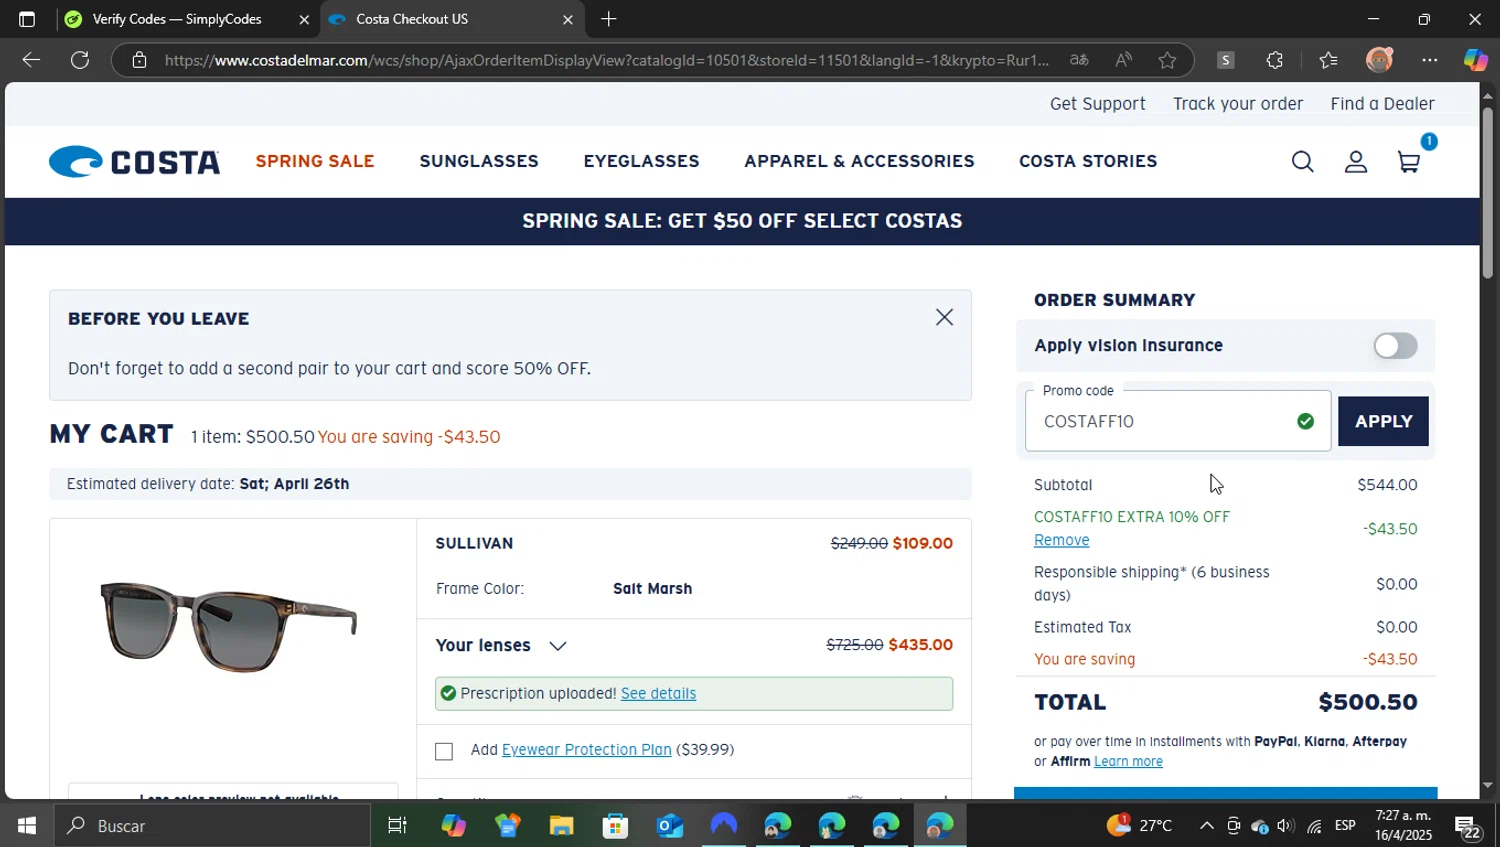Open the notification center icon
The height and width of the screenshot is (847, 1500).
click(x=1468, y=826)
